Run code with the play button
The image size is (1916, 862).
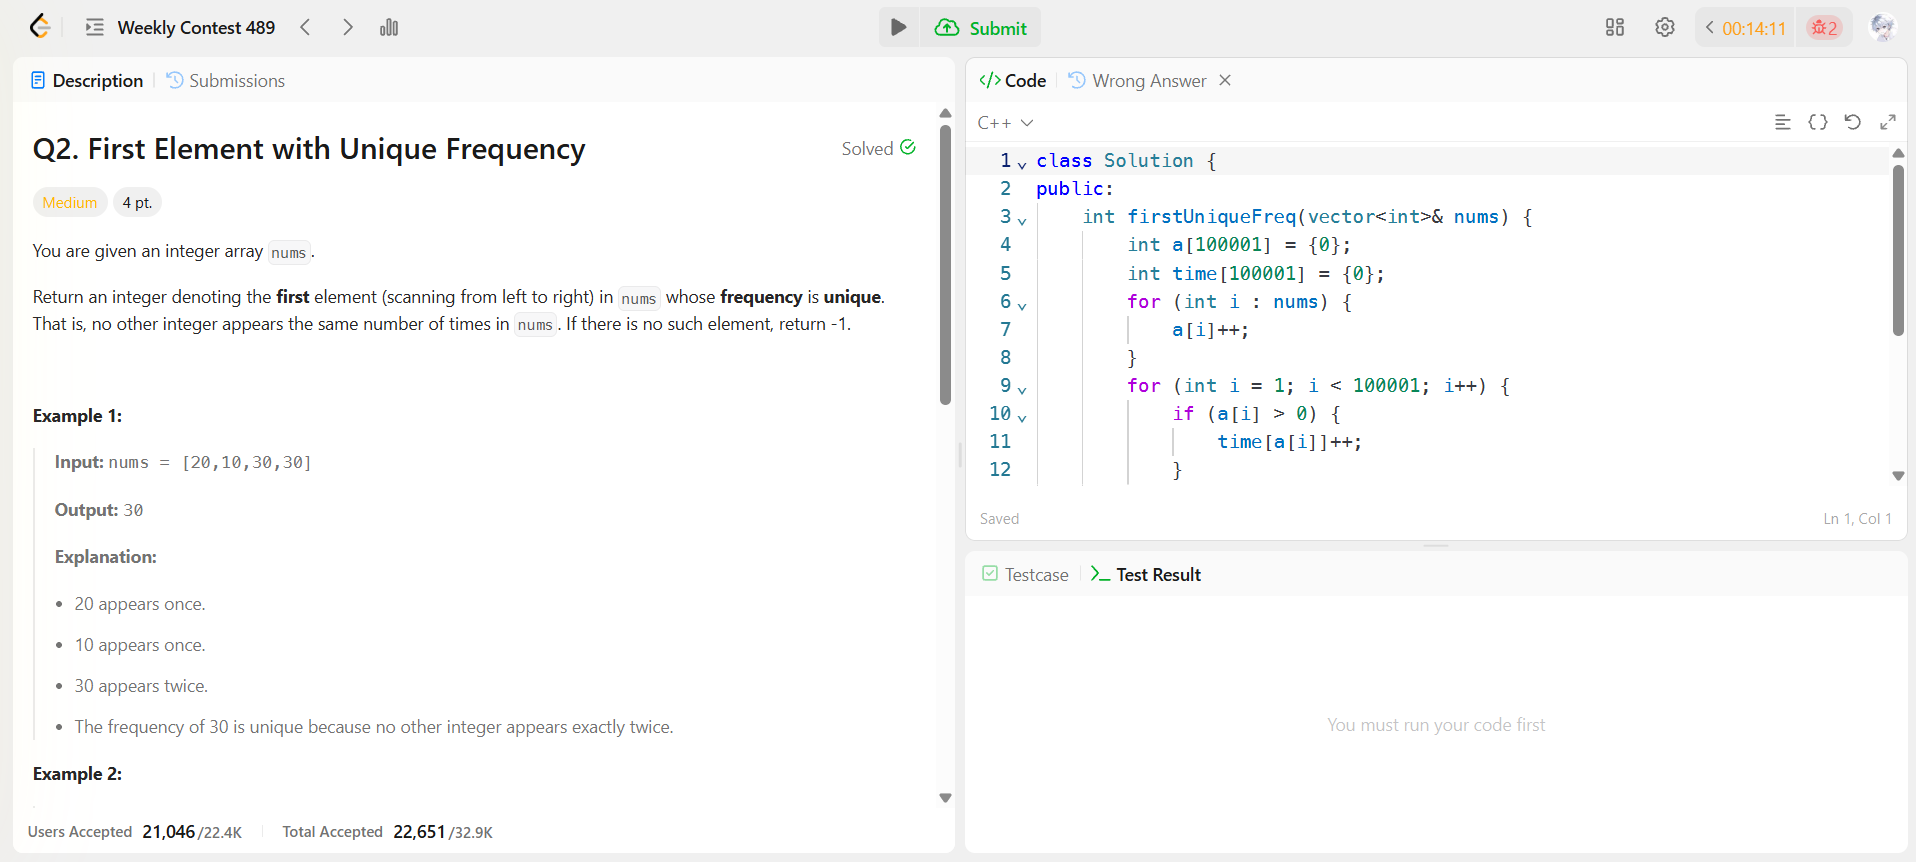click(898, 27)
